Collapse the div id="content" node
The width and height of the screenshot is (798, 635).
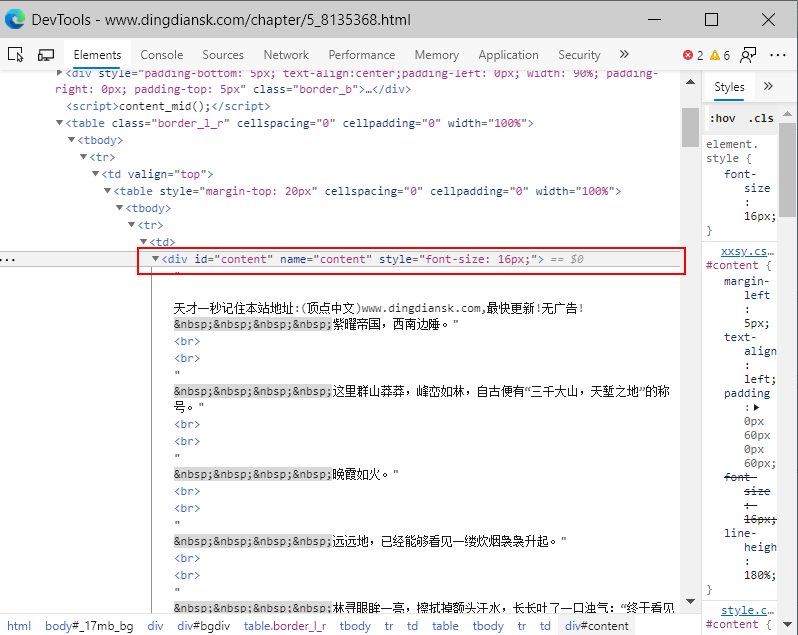(x=156, y=259)
